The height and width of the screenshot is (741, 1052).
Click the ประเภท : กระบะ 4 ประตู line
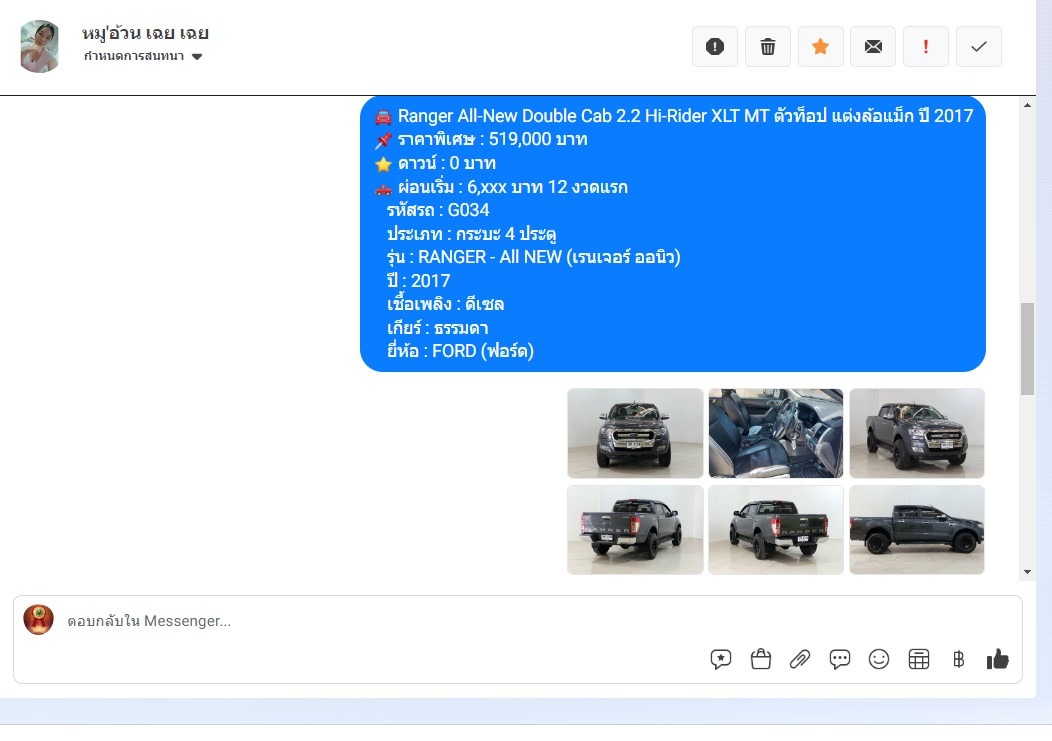coord(472,234)
